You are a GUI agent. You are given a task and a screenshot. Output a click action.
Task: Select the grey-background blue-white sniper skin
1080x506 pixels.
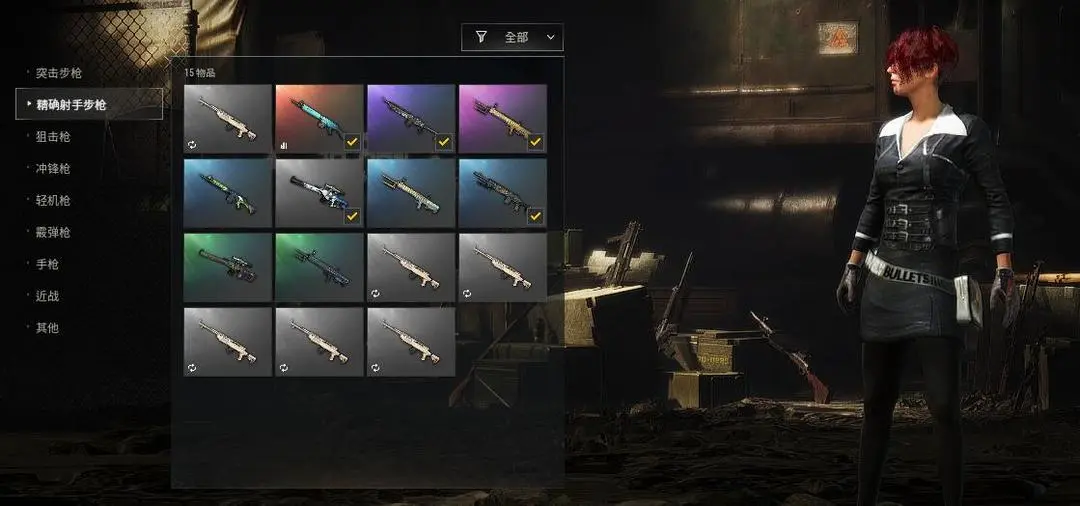pyautogui.click(x=319, y=193)
